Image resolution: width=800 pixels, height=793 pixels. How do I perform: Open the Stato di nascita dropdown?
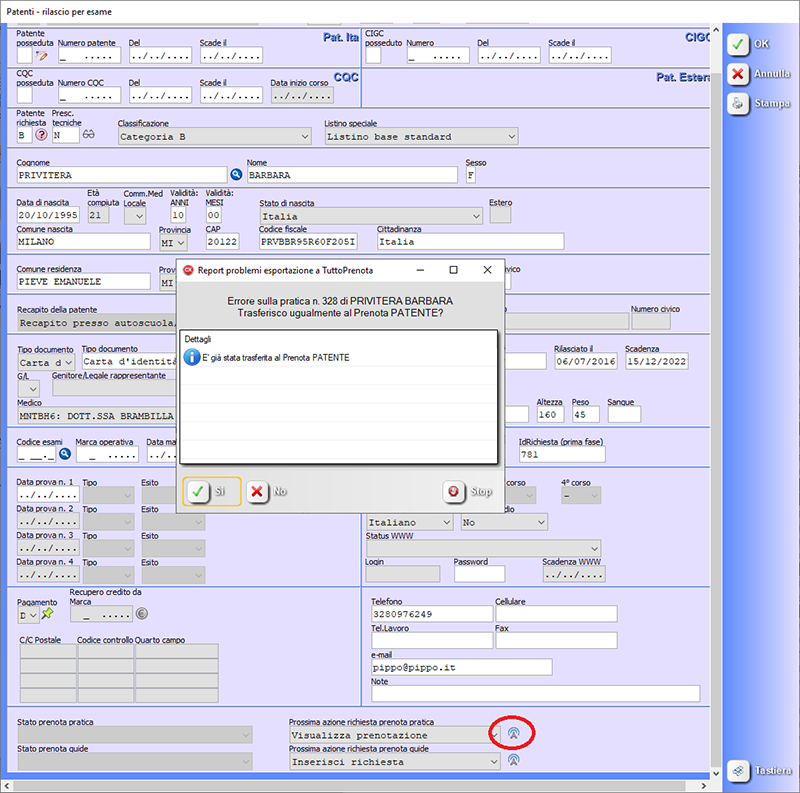click(370, 215)
